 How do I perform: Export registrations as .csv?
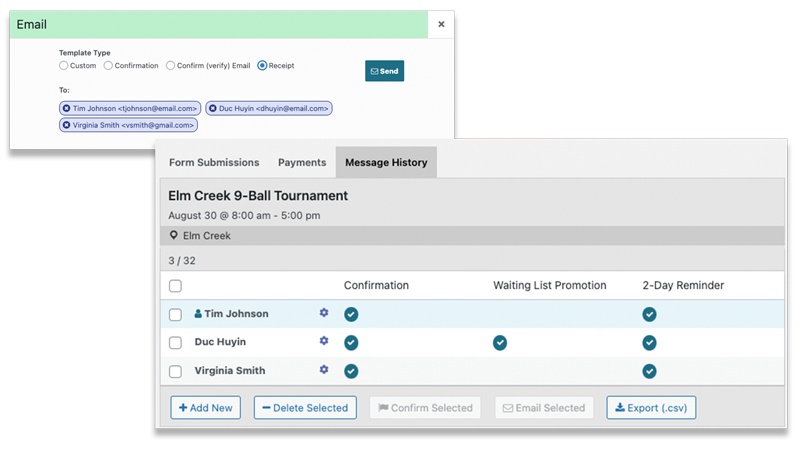(x=651, y=408)
